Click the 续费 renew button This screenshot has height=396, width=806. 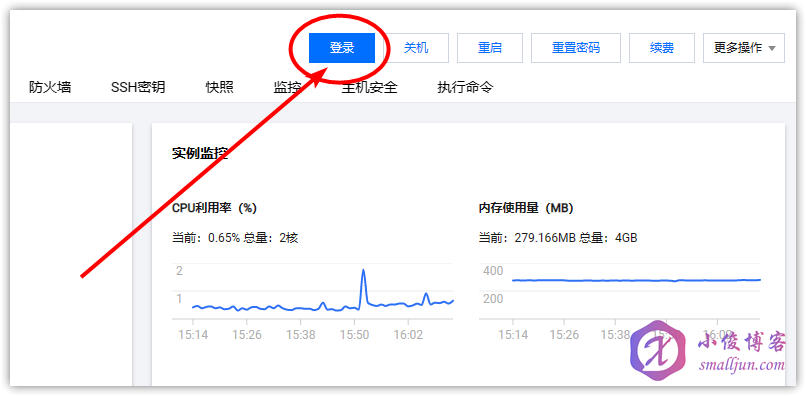[662, 48]
